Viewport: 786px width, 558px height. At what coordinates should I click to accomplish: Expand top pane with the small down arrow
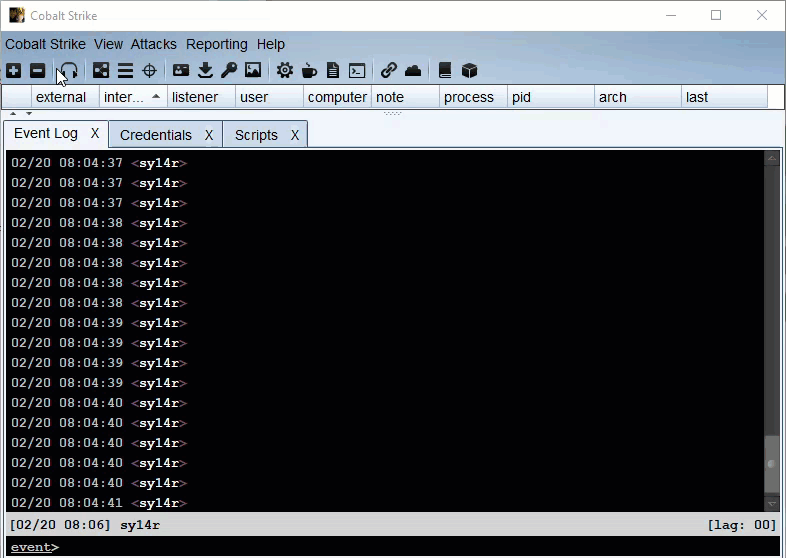[x=29, y=114]
